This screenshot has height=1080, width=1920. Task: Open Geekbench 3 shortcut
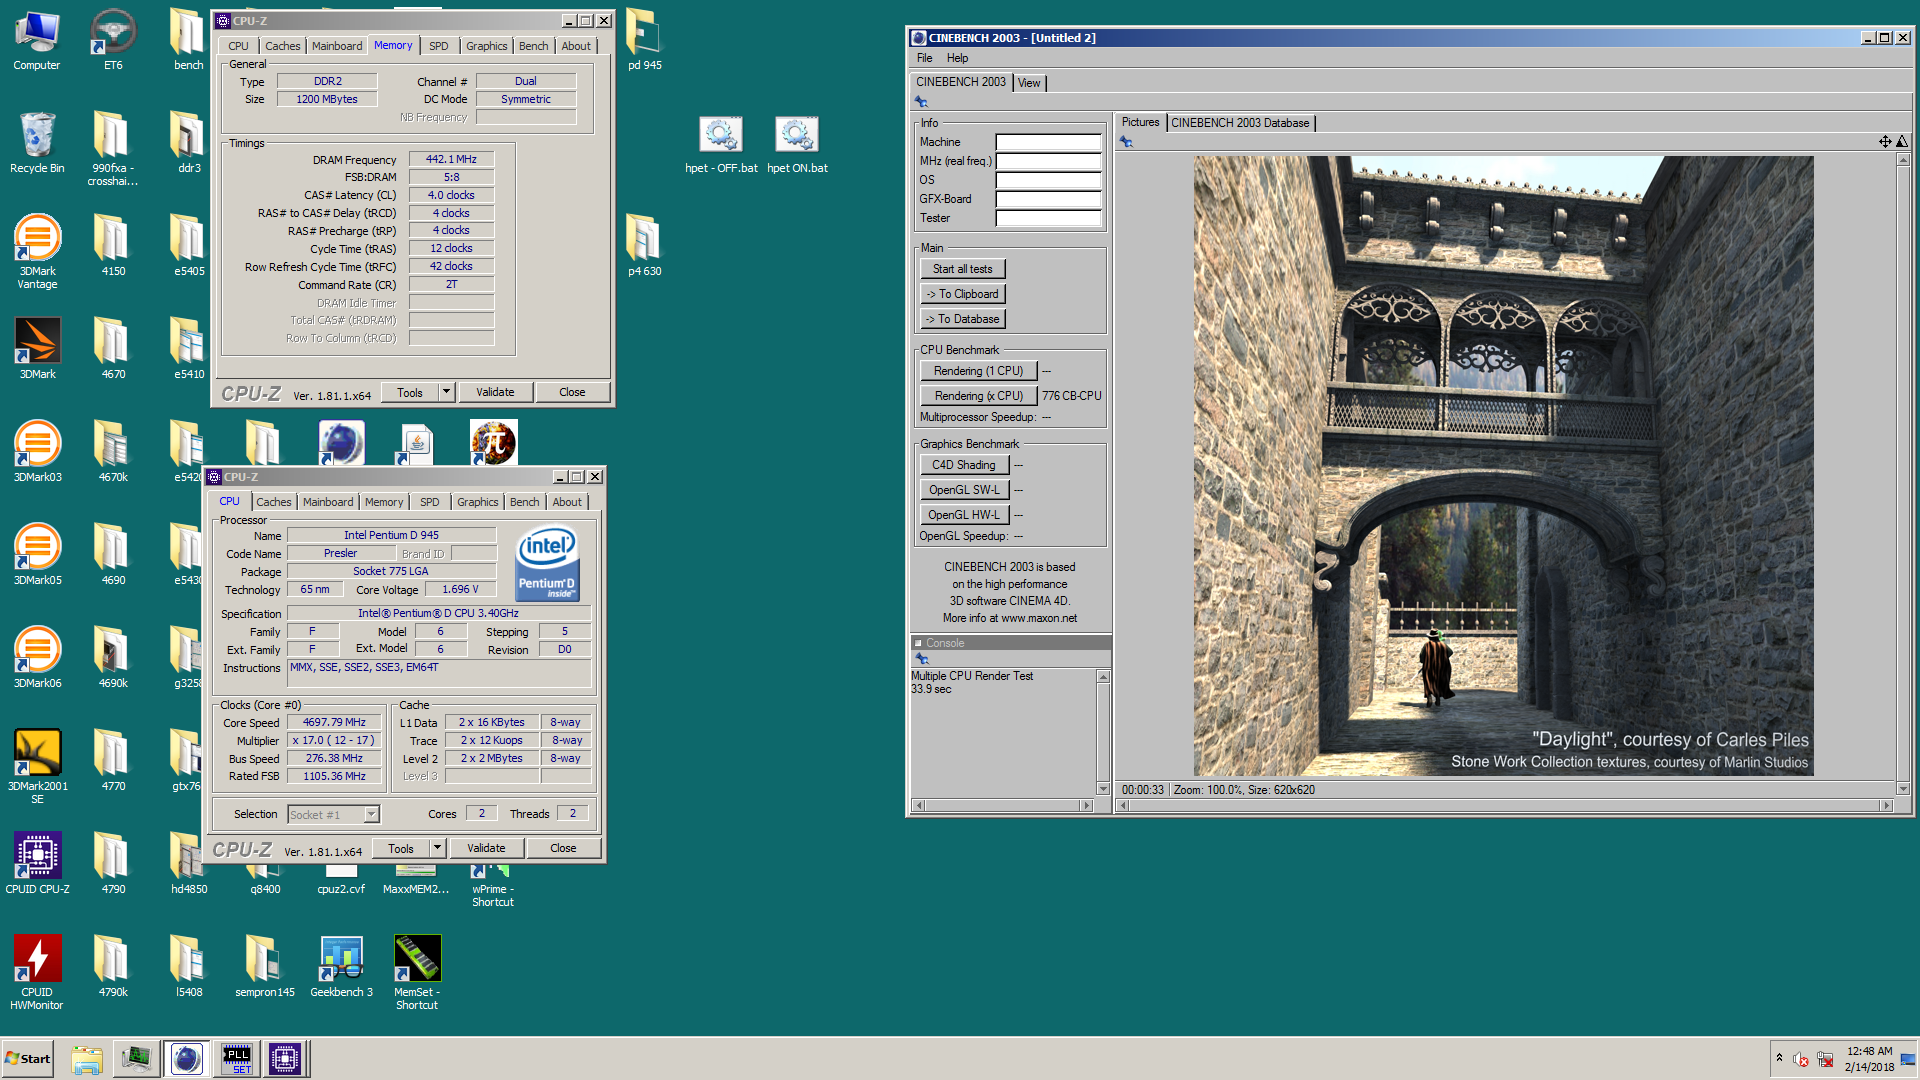(341, 967)
